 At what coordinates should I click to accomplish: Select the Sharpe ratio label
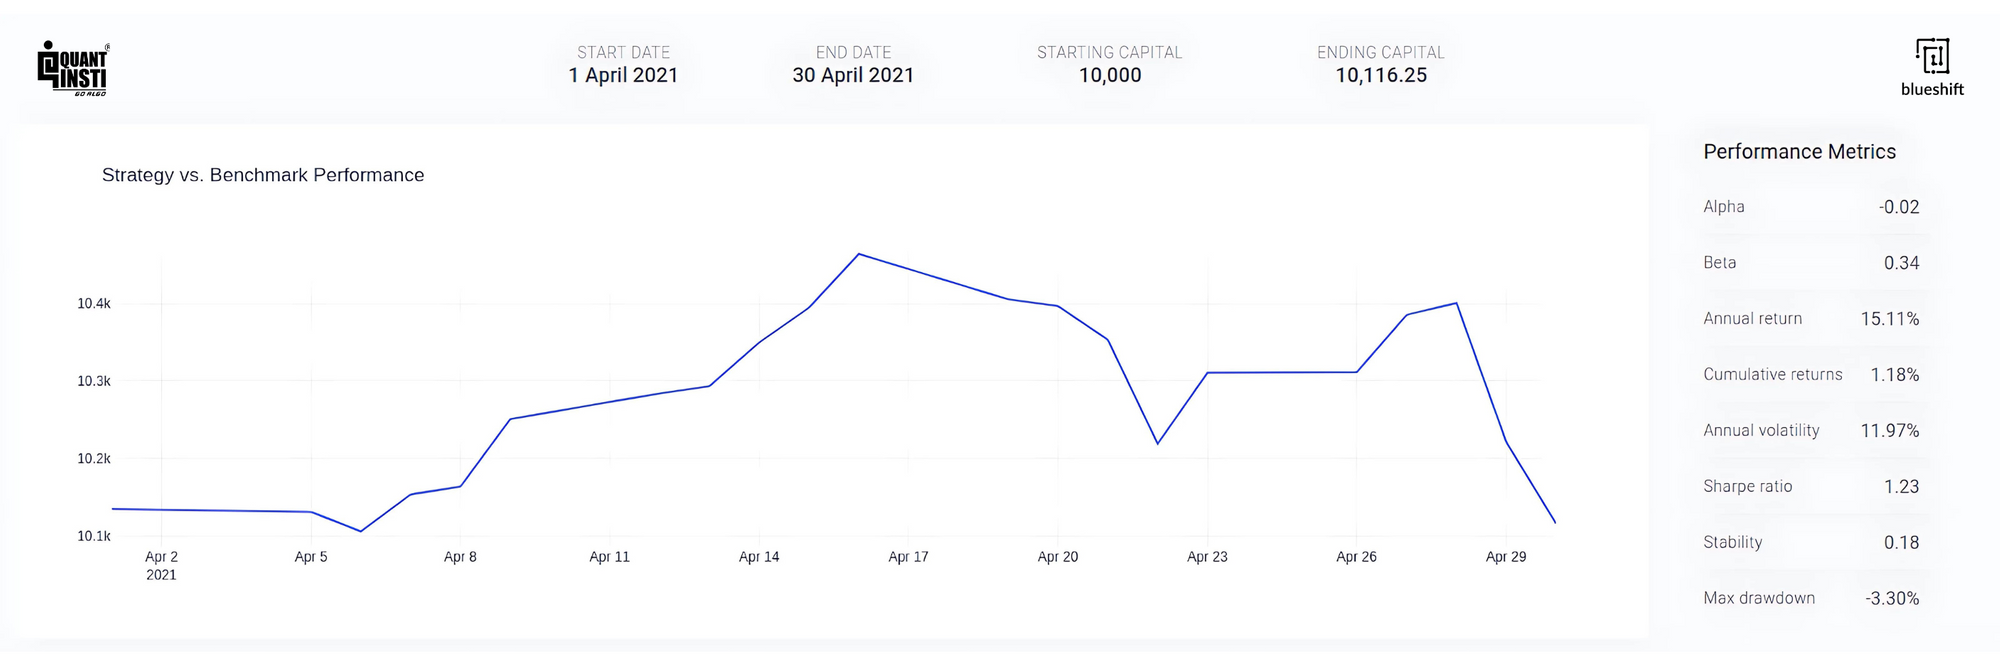[x=1747, y=487]
